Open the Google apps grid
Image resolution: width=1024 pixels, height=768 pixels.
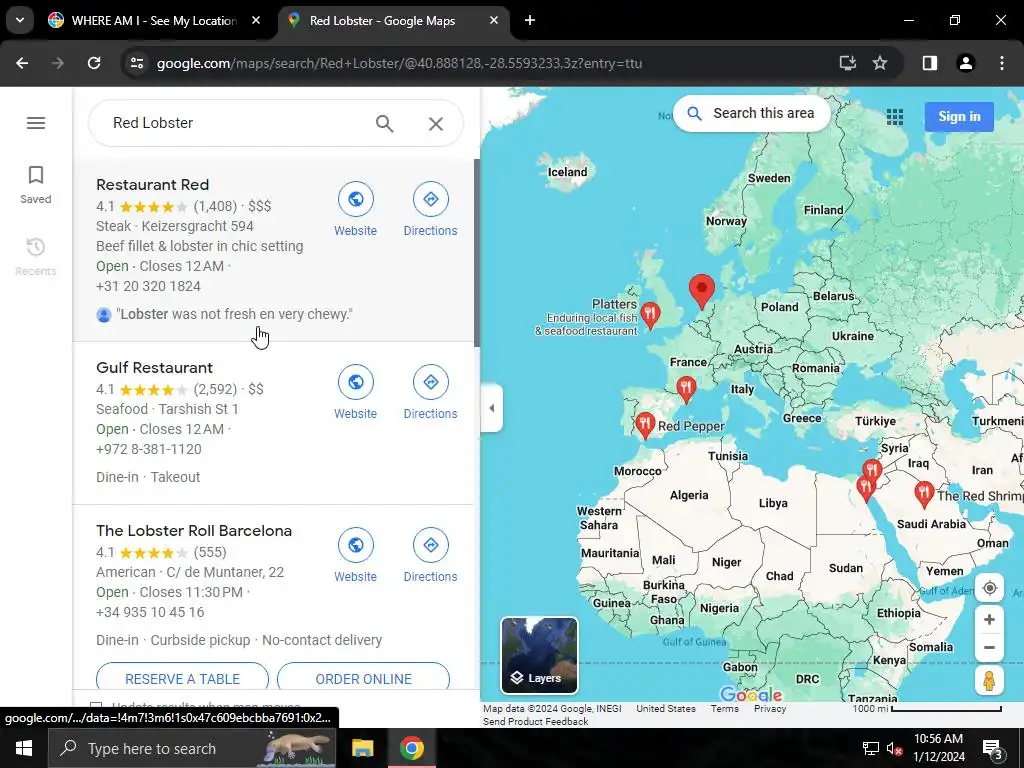[x=895, y=117]
